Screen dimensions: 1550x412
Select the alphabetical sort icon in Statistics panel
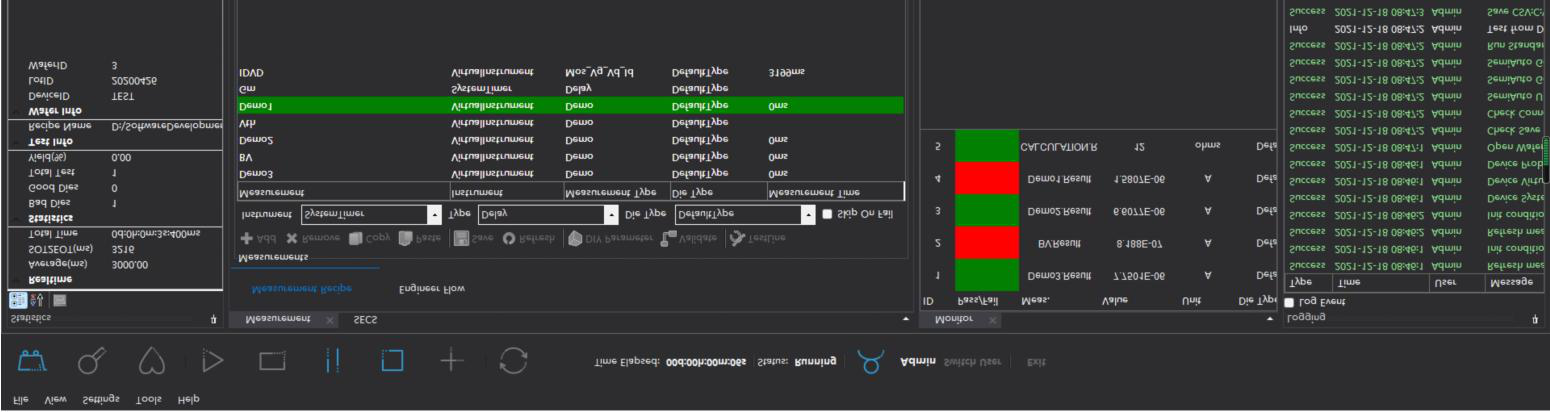pos(38,299)
